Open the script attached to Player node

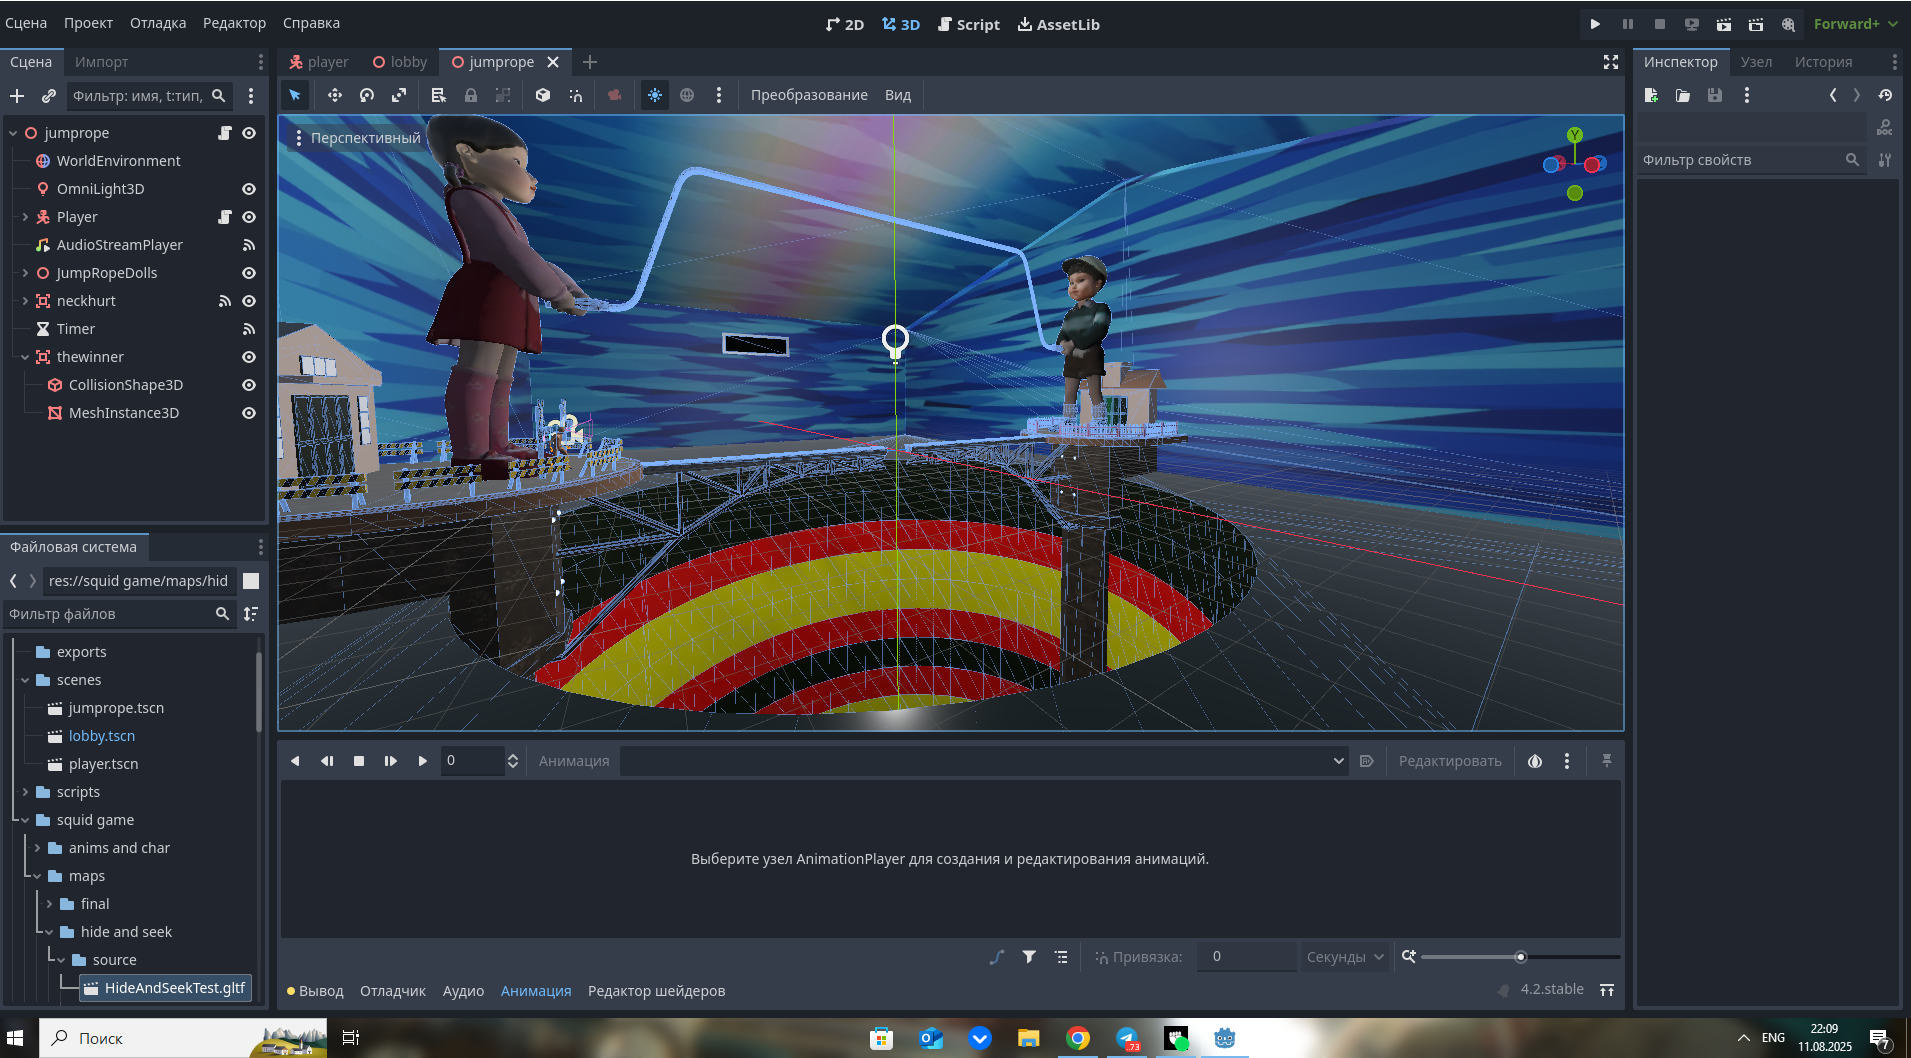(225, 217)
